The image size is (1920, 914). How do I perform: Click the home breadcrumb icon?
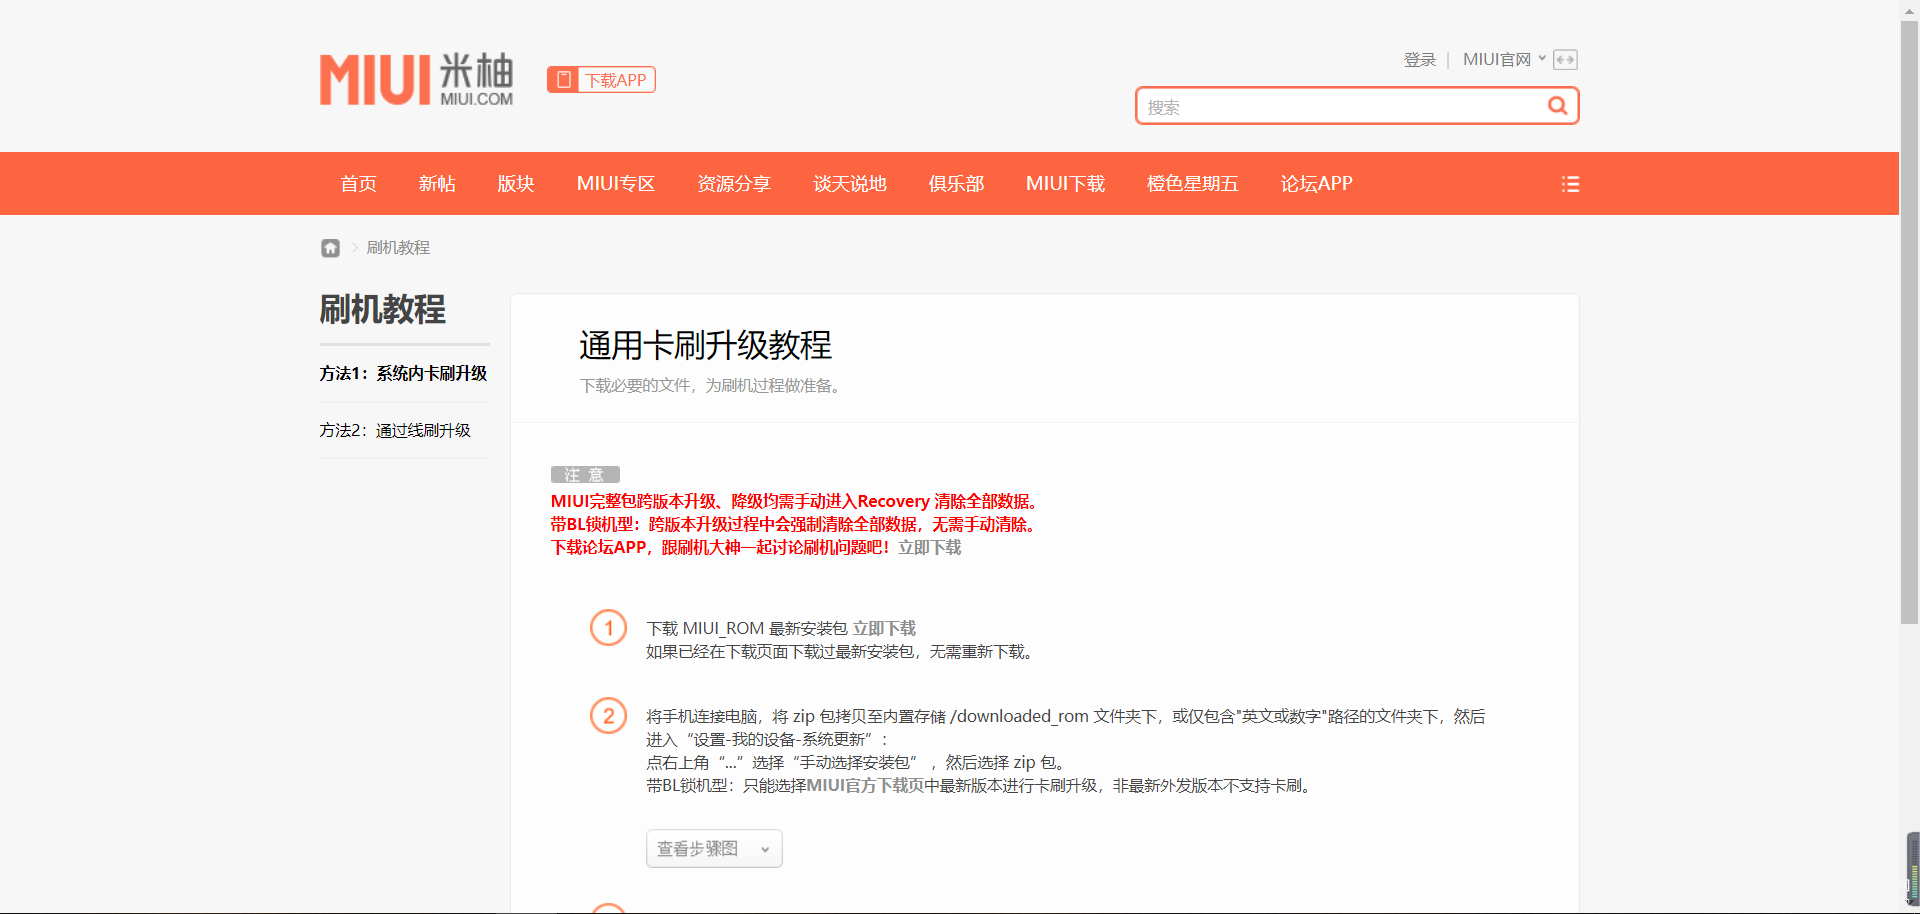(x=330, y=248)
